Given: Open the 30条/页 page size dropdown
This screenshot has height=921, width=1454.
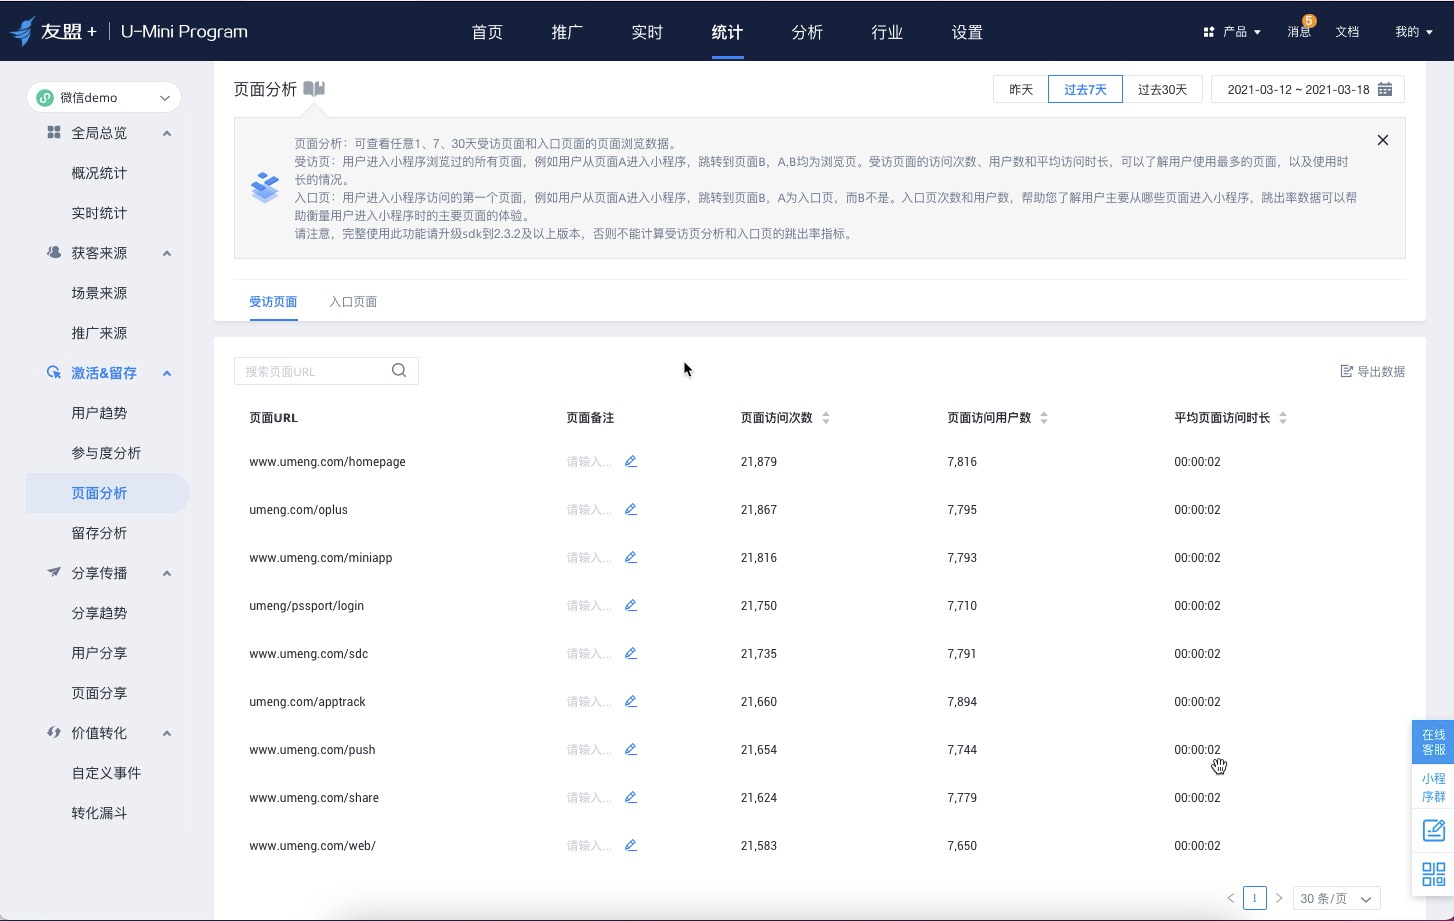Looking at the screenshot, I should 1336,898.
